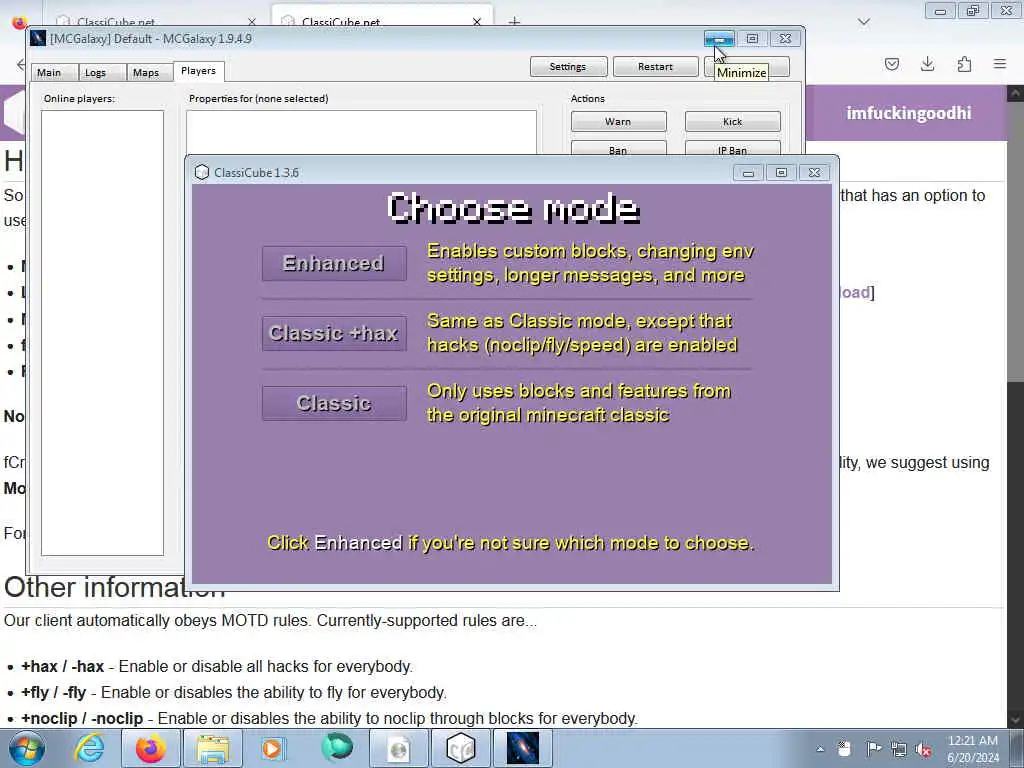Click the Ban action button
This screenshot has width=1024, height=768.
pyautogui.click(x=618, y=148)
